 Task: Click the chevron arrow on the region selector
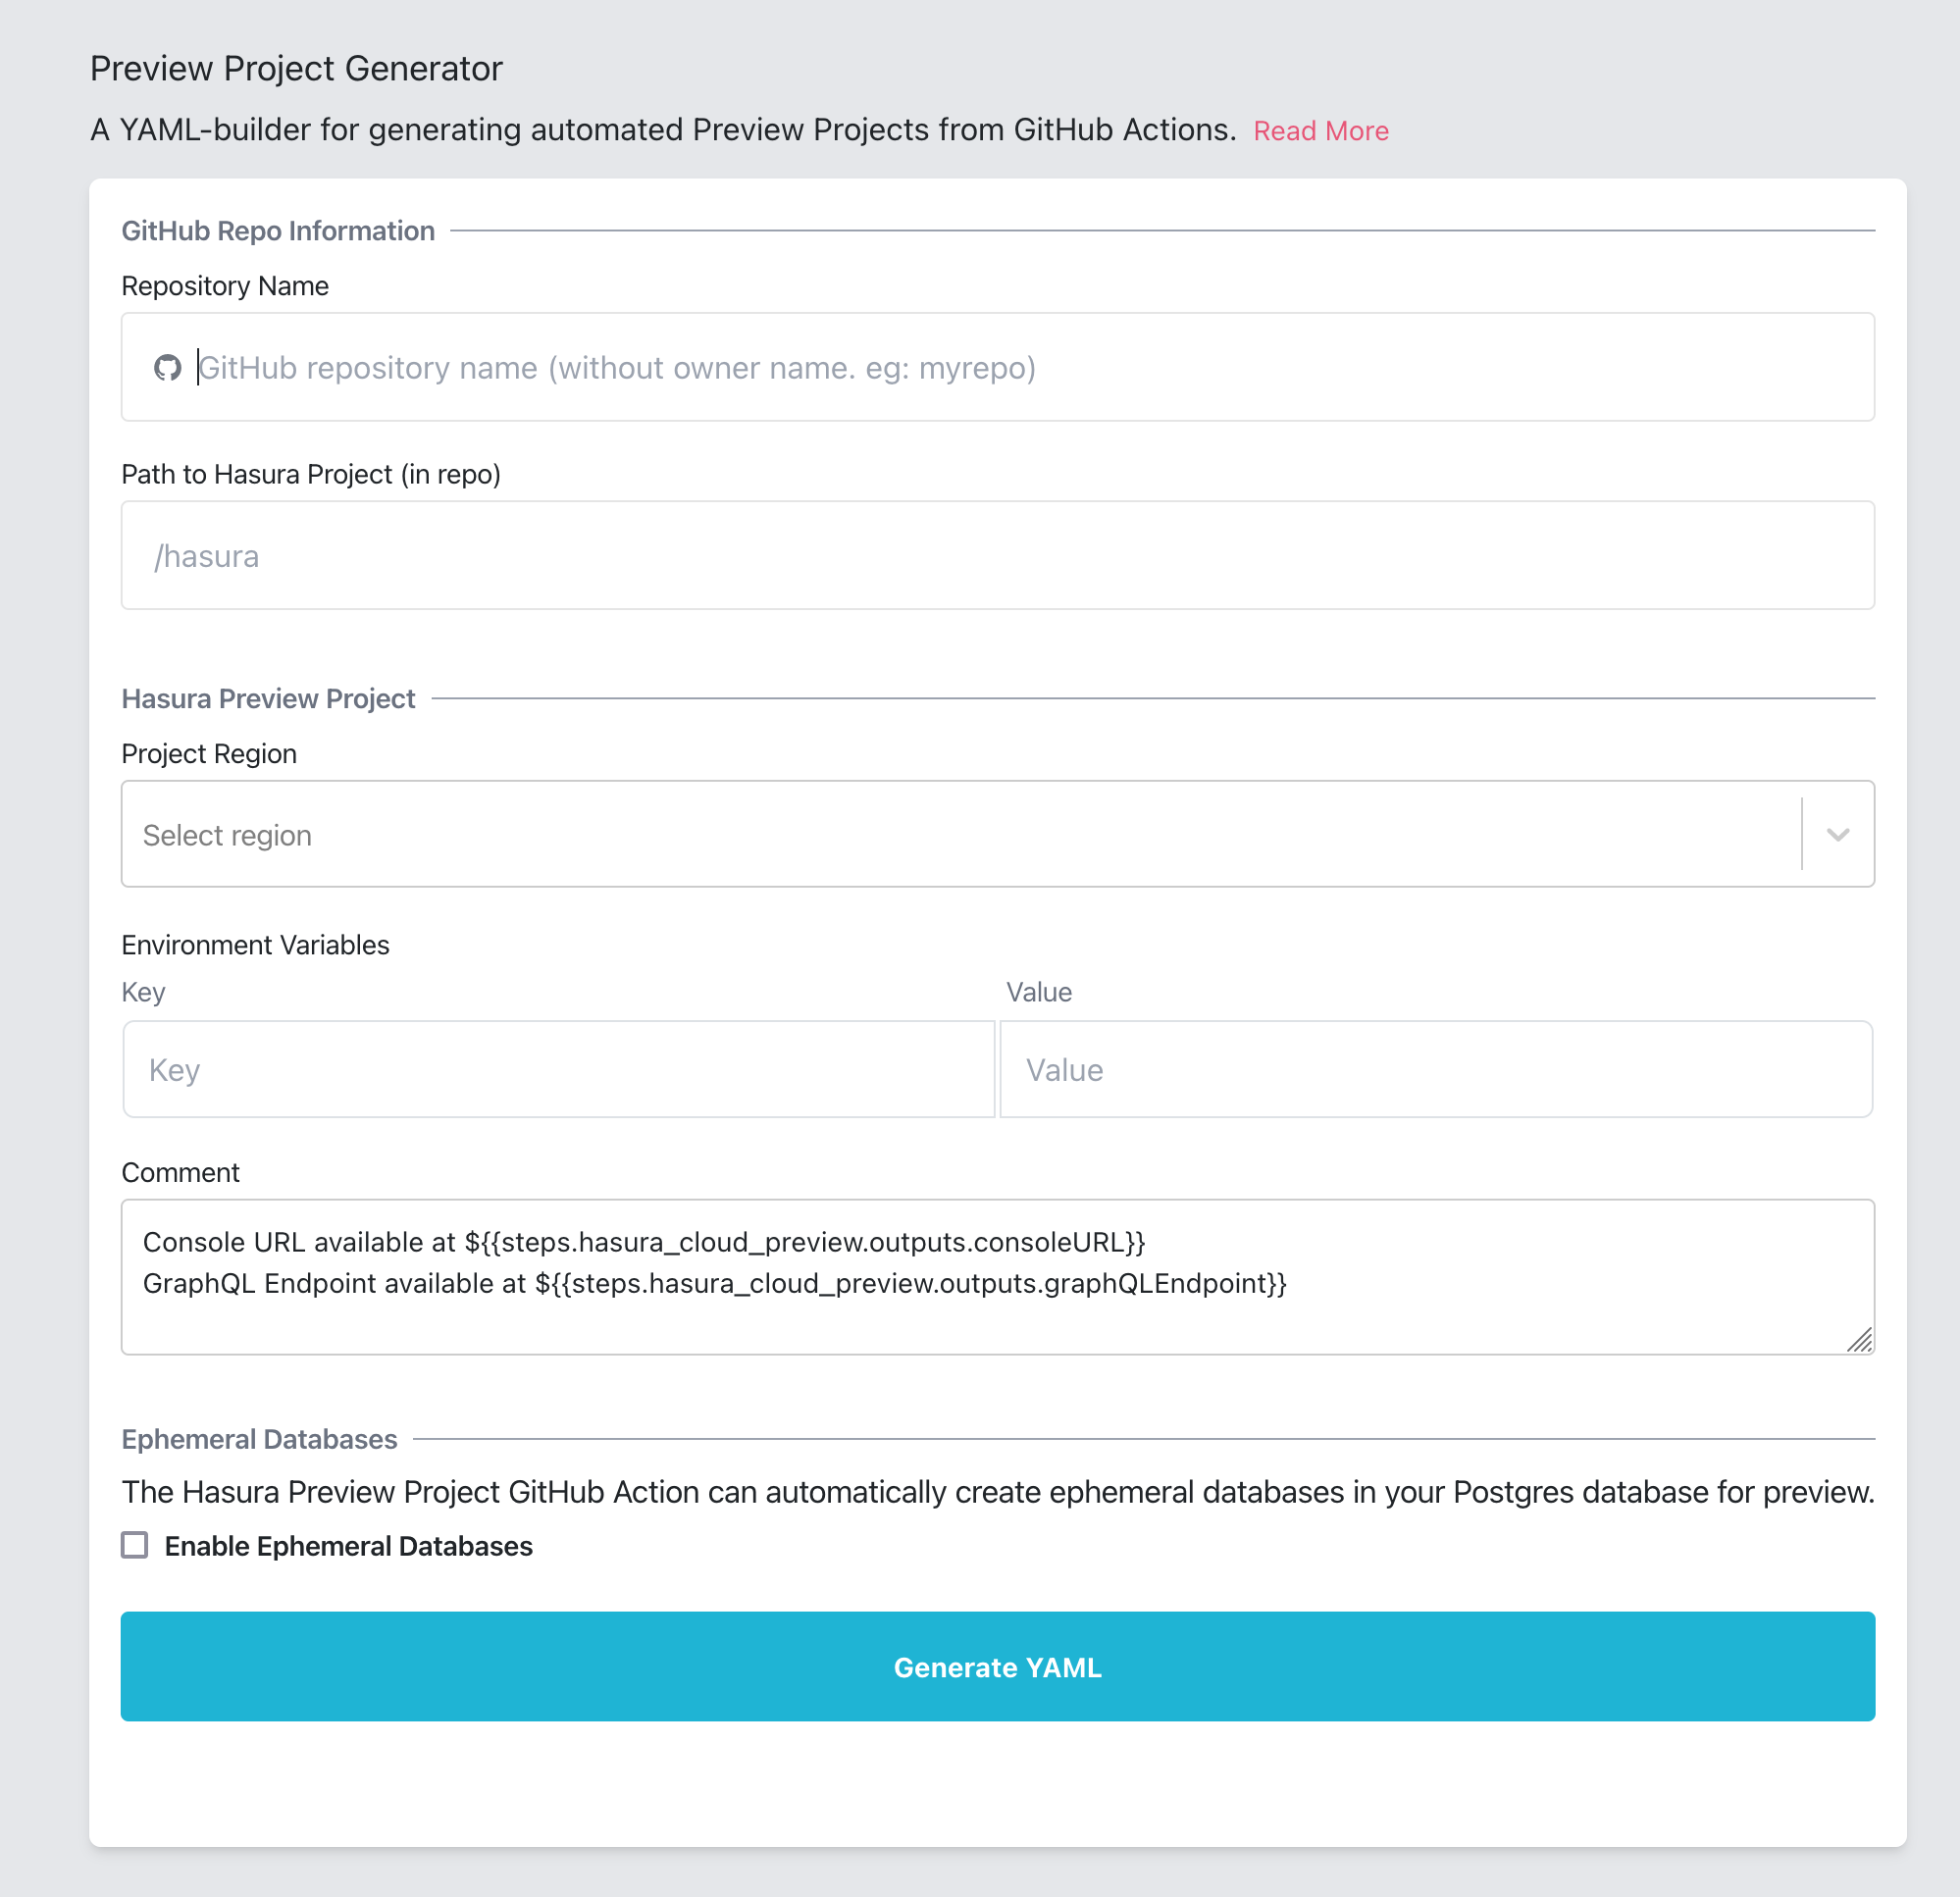[x=1837, y=834]
